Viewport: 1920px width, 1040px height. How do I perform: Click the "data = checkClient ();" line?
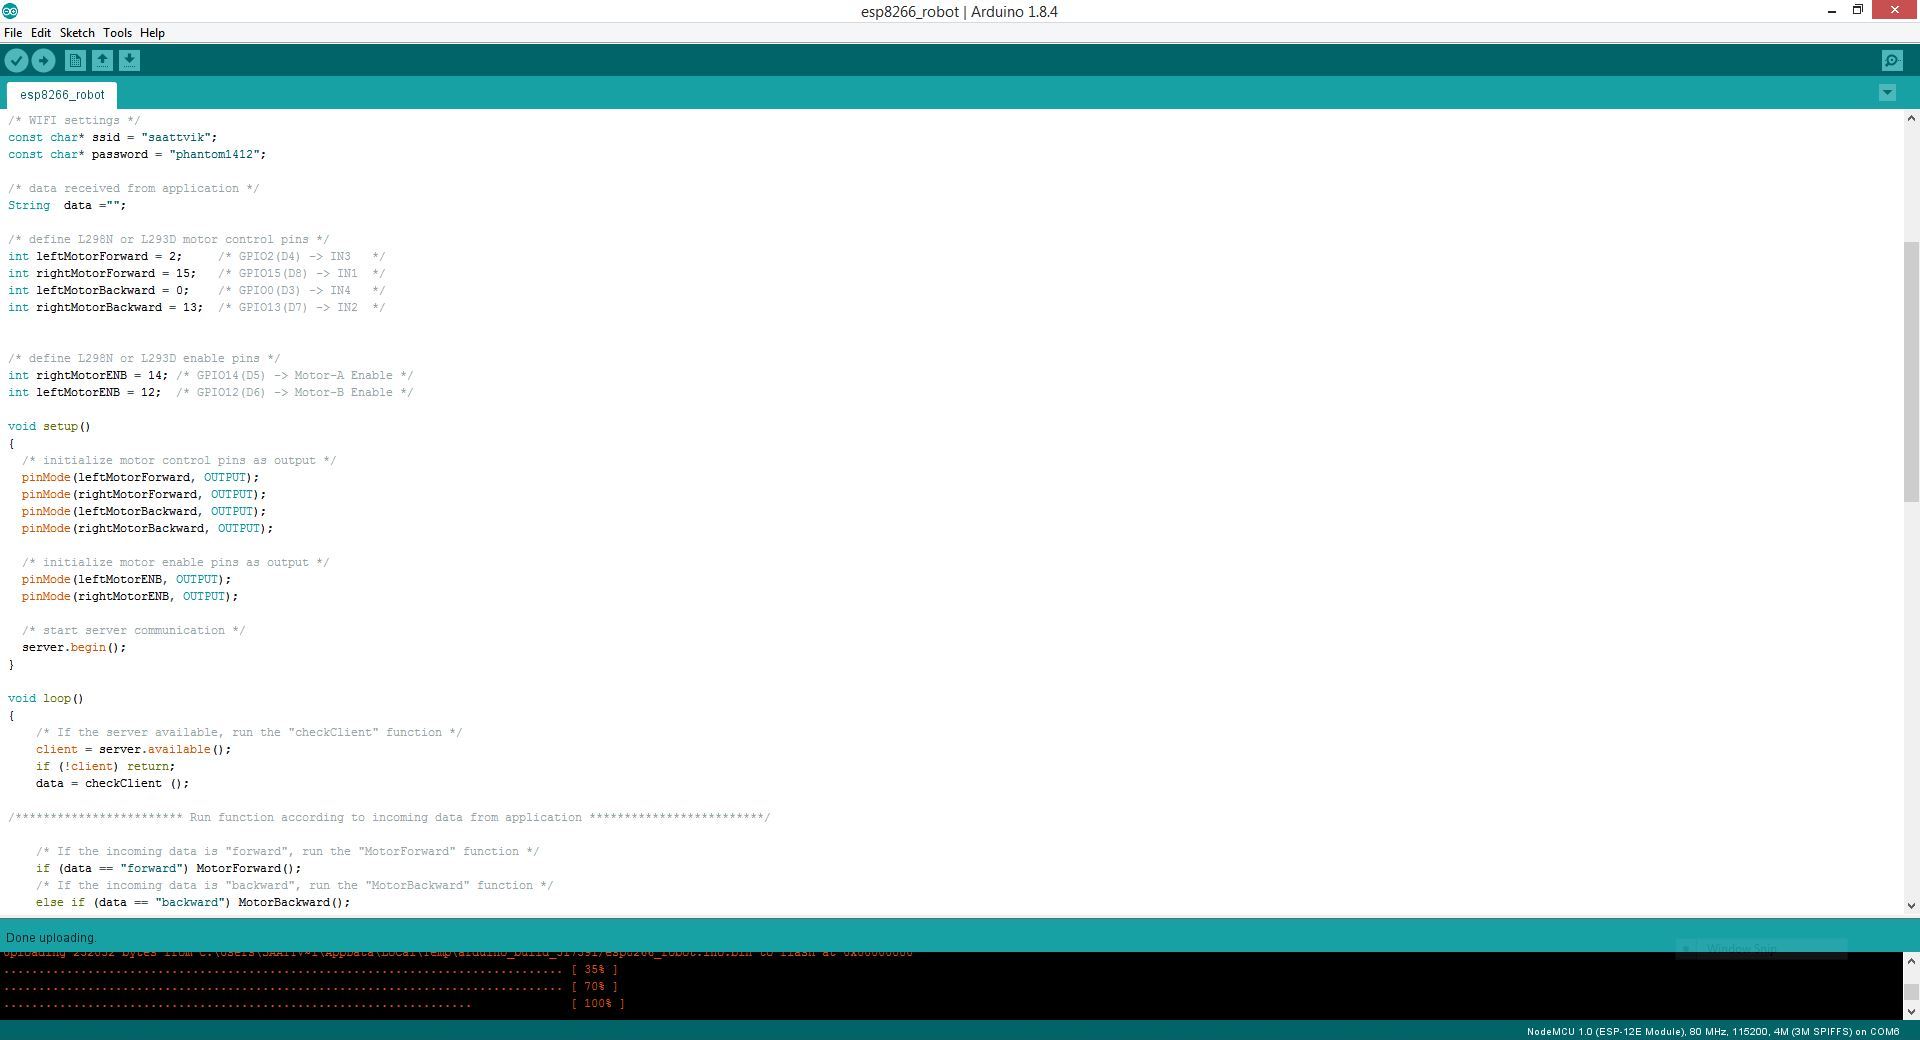pos(112,783)
